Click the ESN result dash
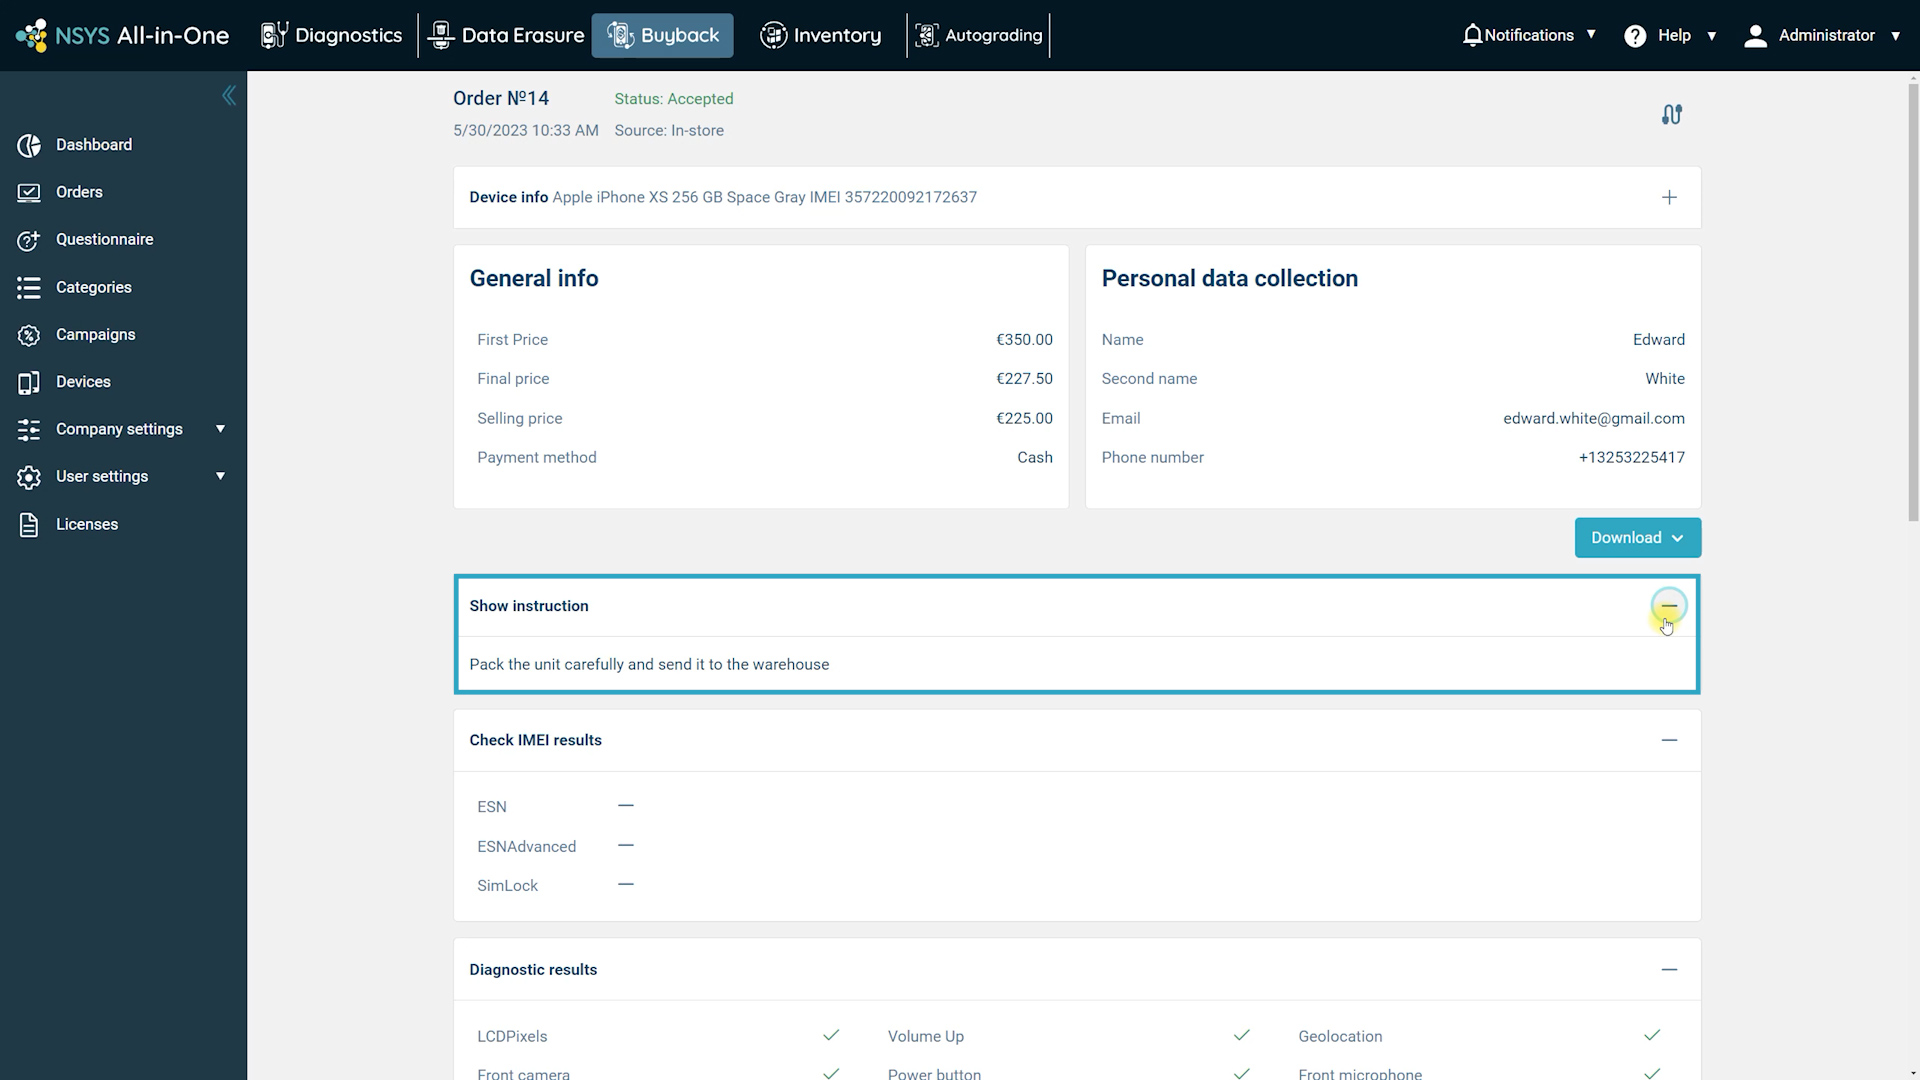The height and width of the screenshot is (1080, 1920). [626, 806]
